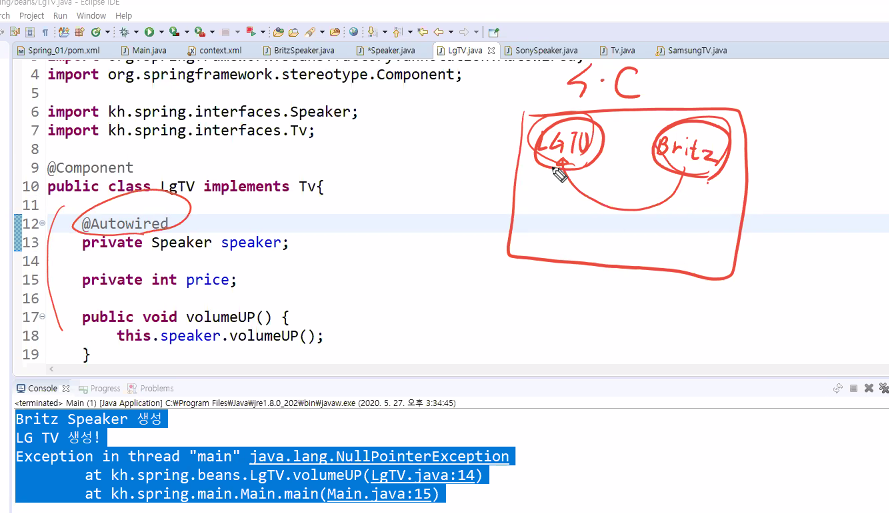Click the Run External Tools icon
889x513 pixels.
pos(199,32)
